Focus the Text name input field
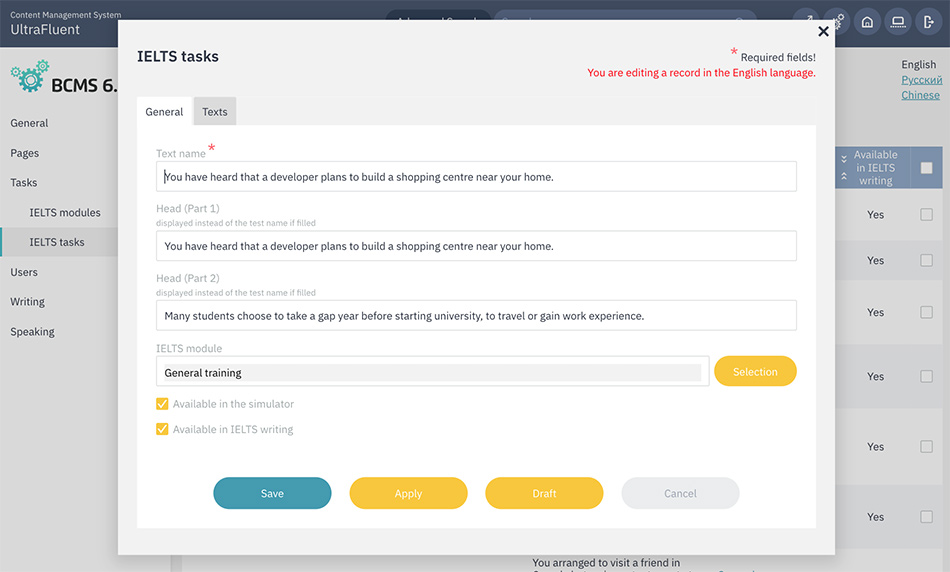Viewport: 950px width, 572px height. [x=476, y=176]
